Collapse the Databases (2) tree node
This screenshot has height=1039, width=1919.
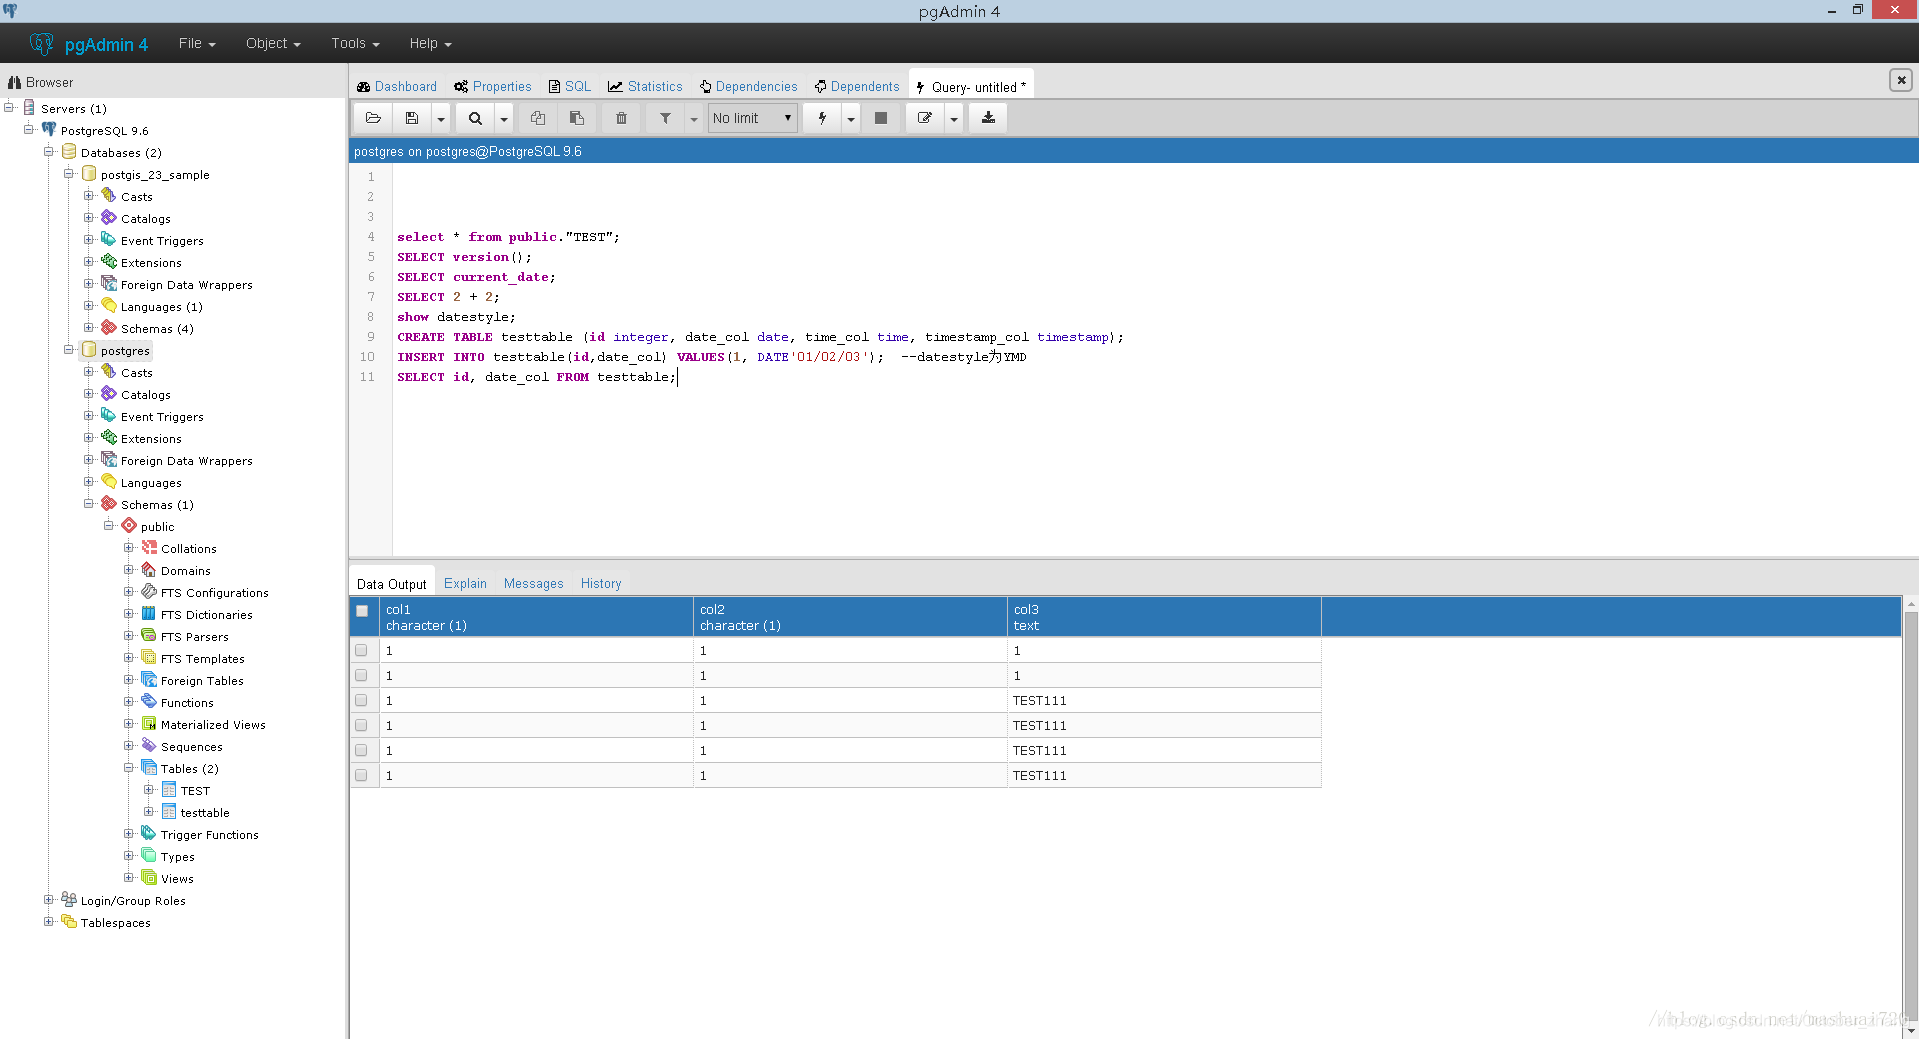pos(48,152)
